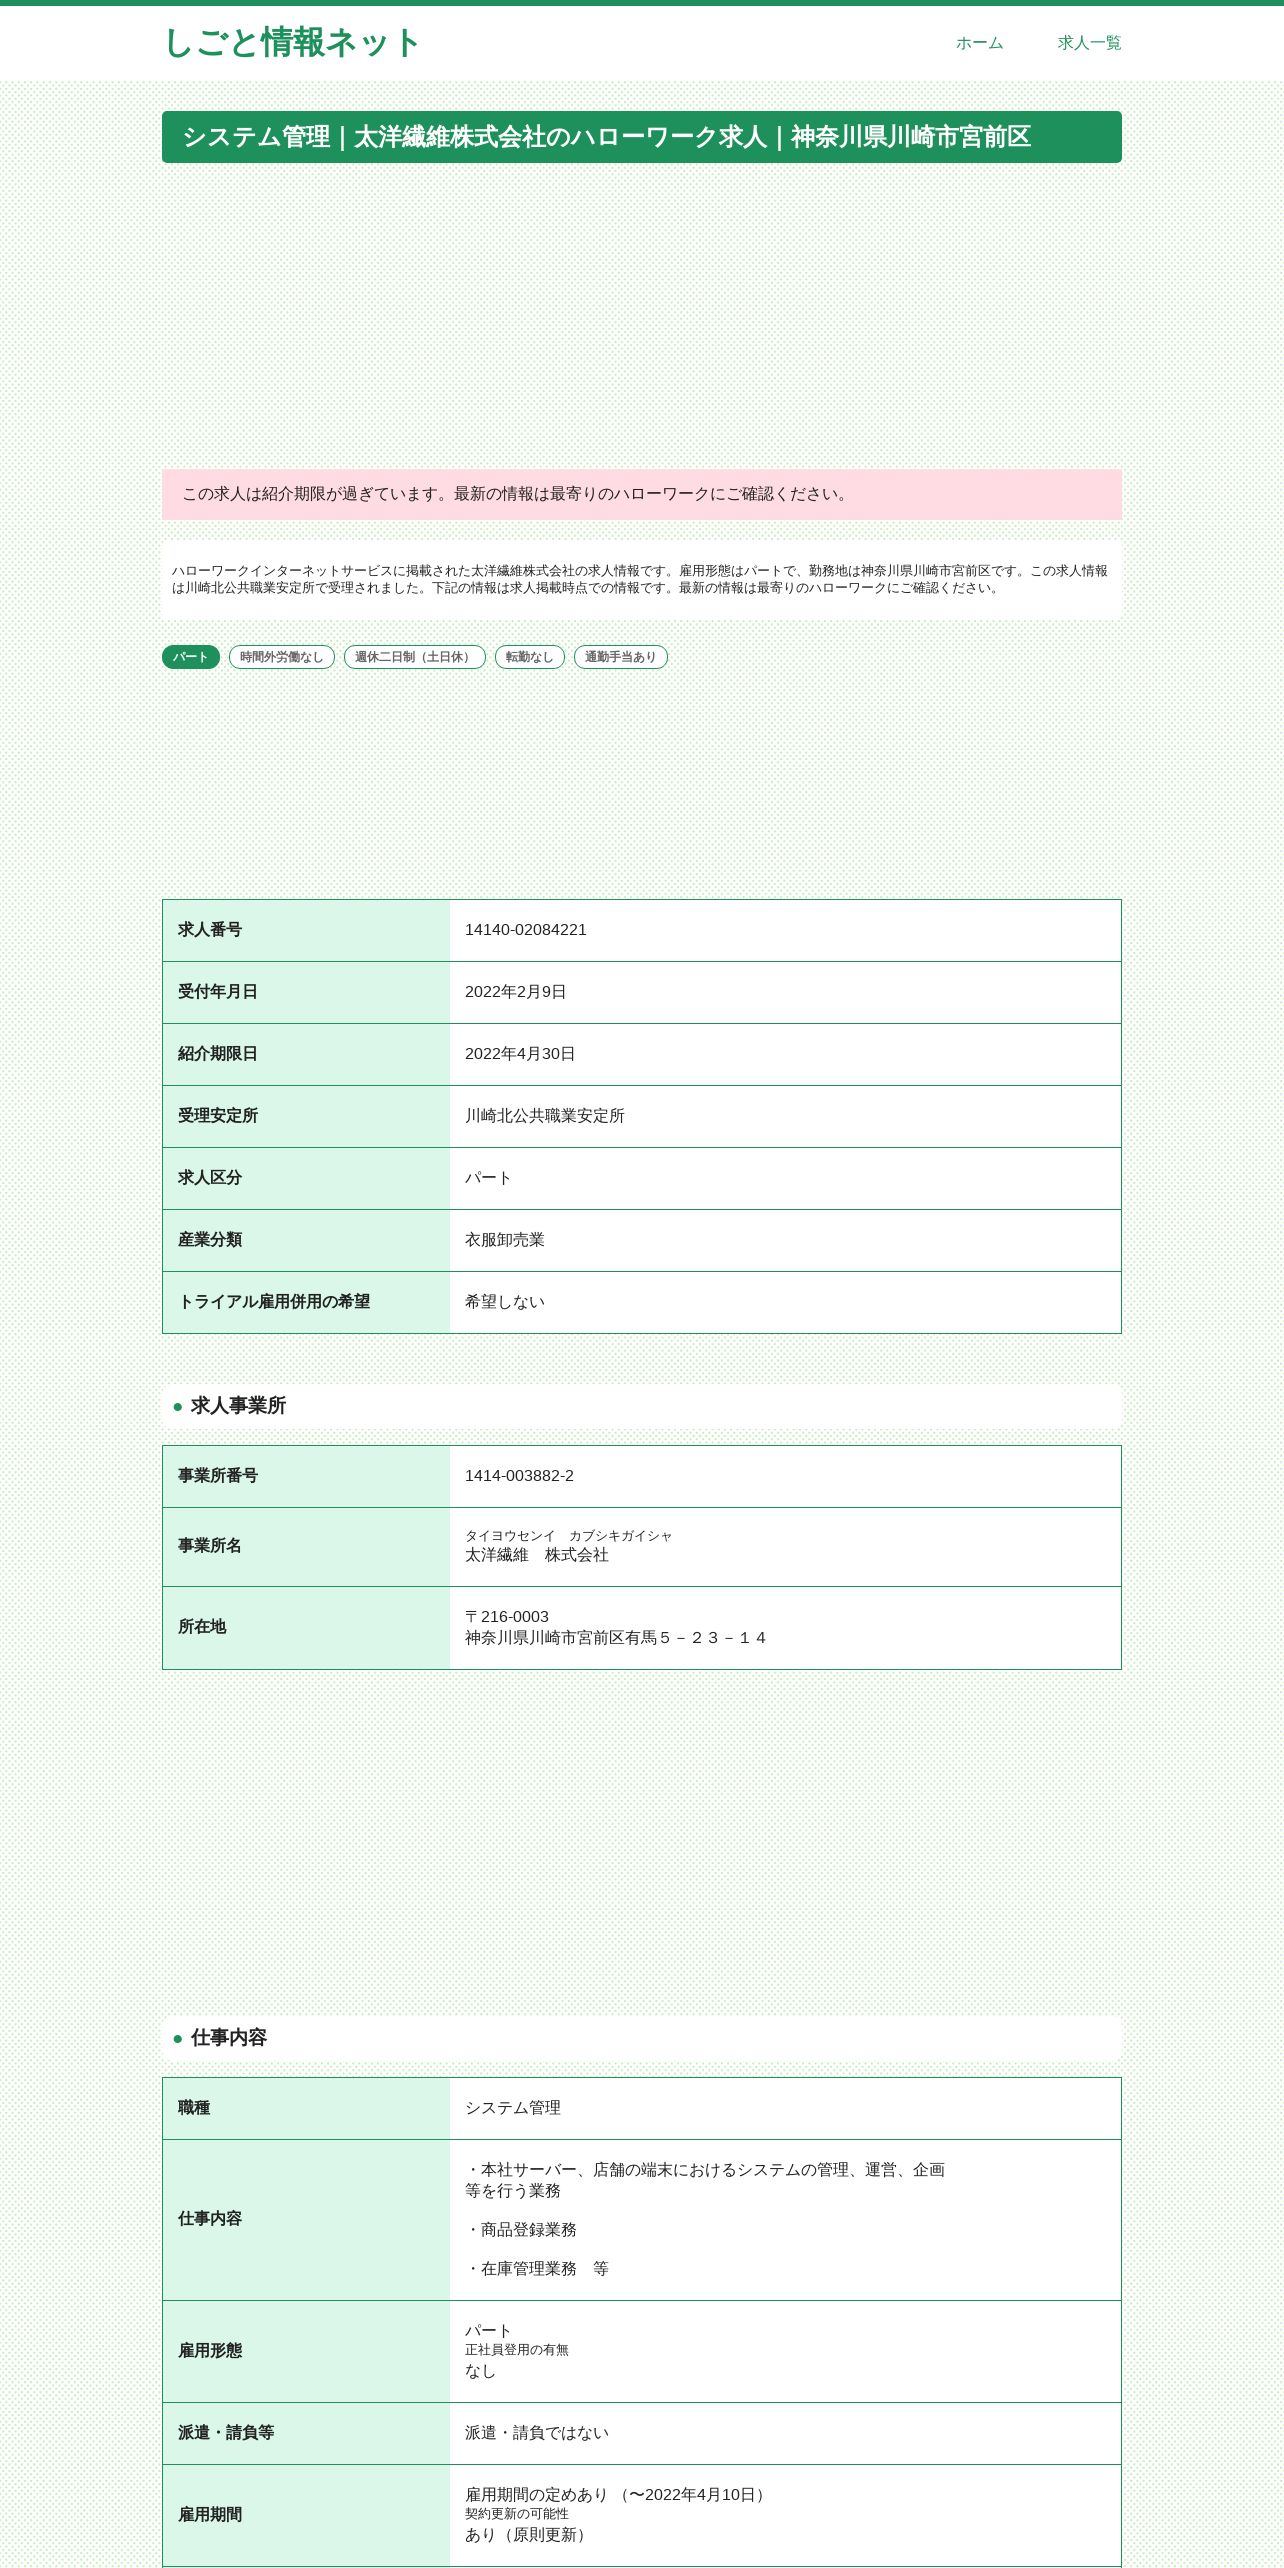Go to the ホーム page
This screenshot has width=1284, height=2568.
(979, 43)
